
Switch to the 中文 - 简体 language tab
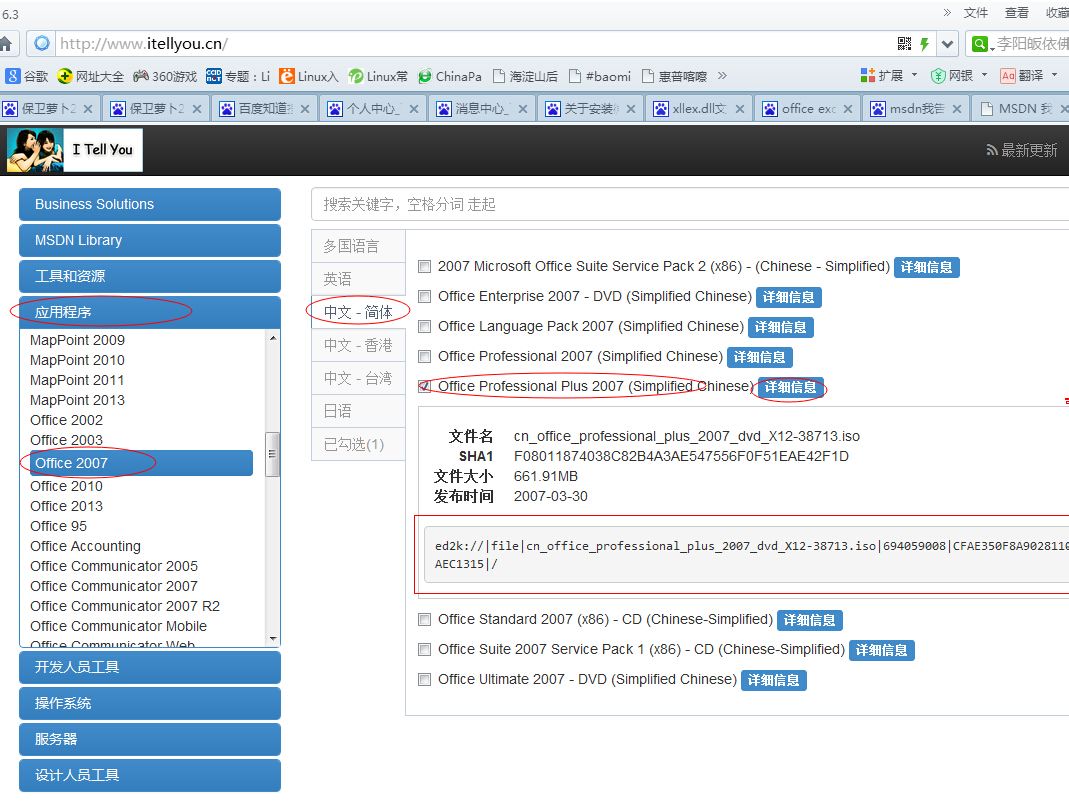(x=359, y=312)
